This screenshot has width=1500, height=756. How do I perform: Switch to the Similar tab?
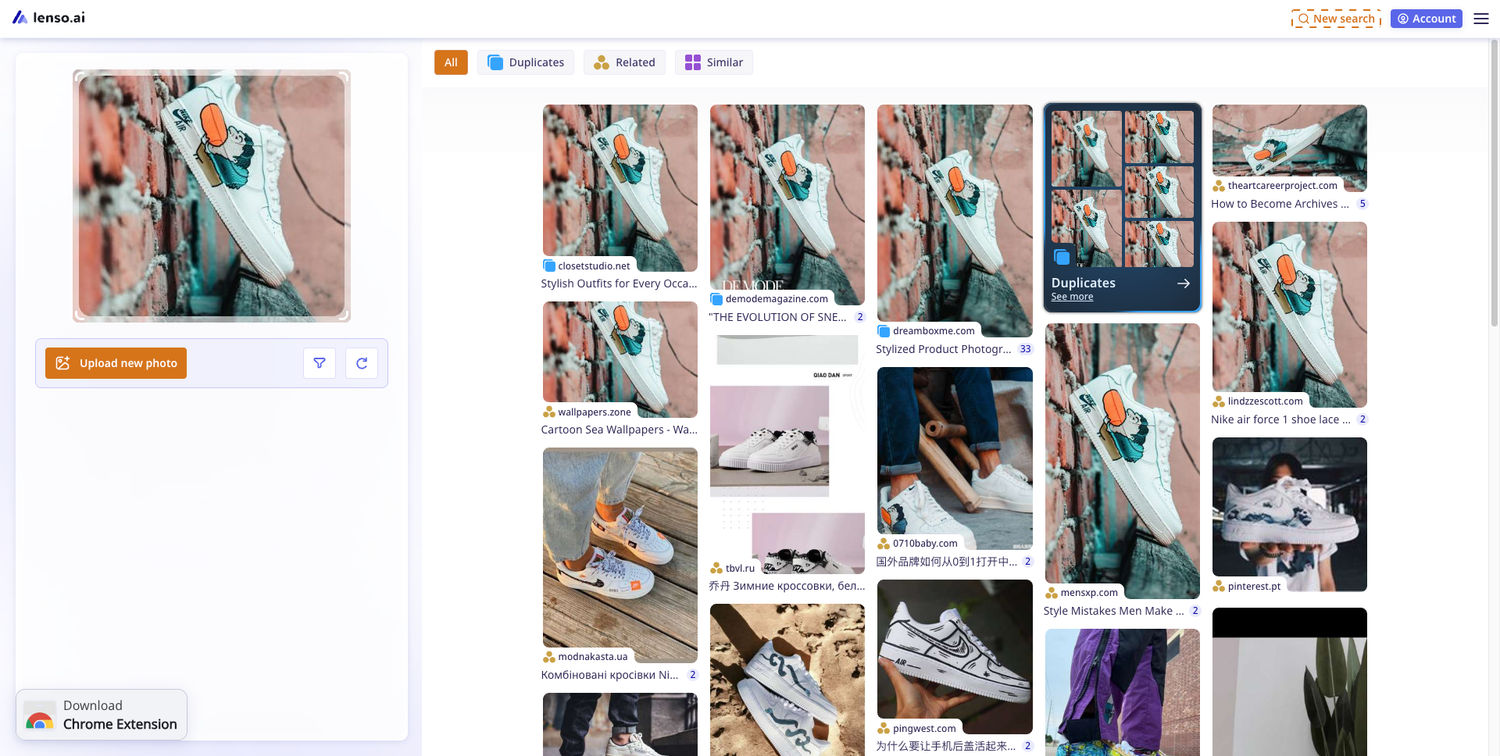tap(714, 62)
